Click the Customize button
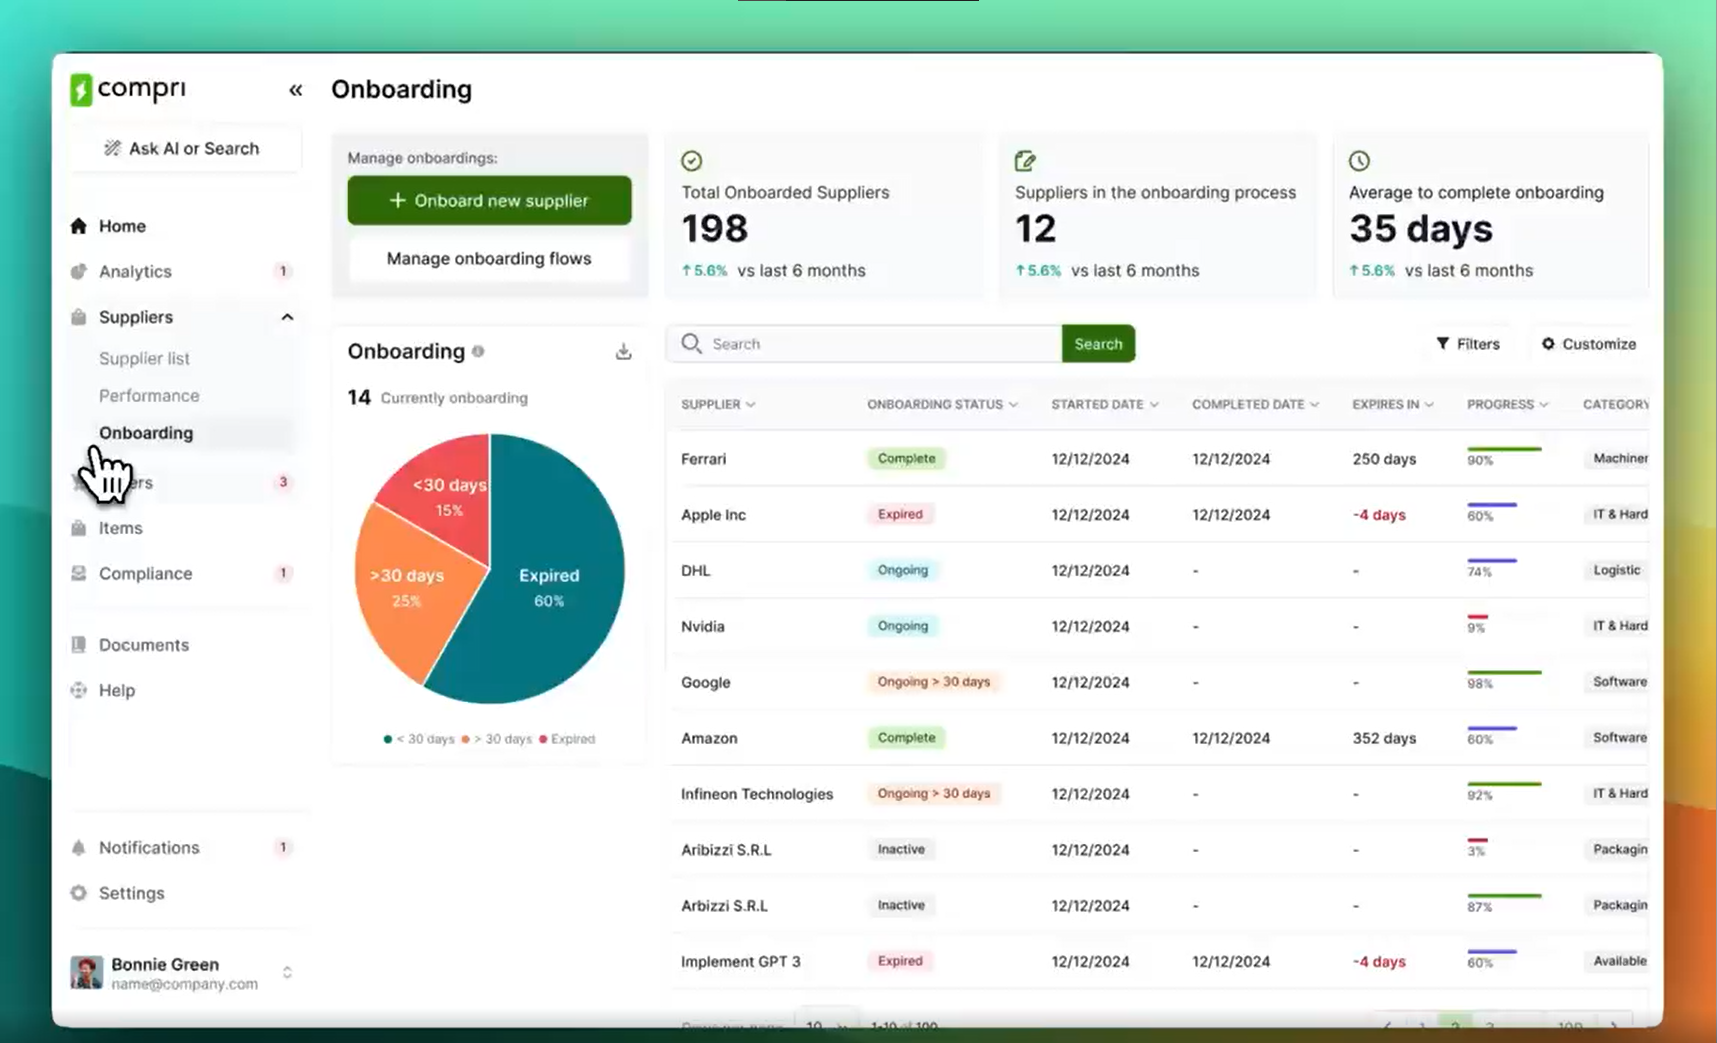The image size is (1717, 1043). 1589,344
